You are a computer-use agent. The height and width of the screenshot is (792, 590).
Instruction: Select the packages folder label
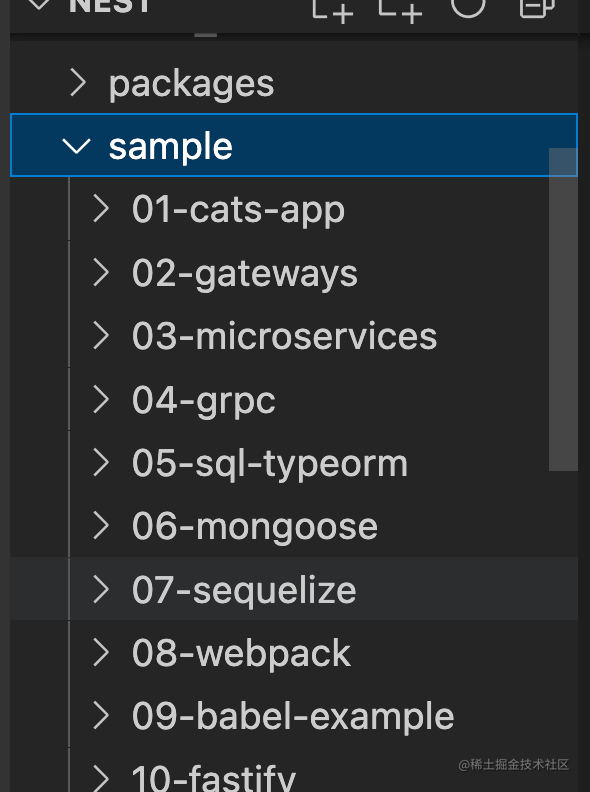pos(191,84)
